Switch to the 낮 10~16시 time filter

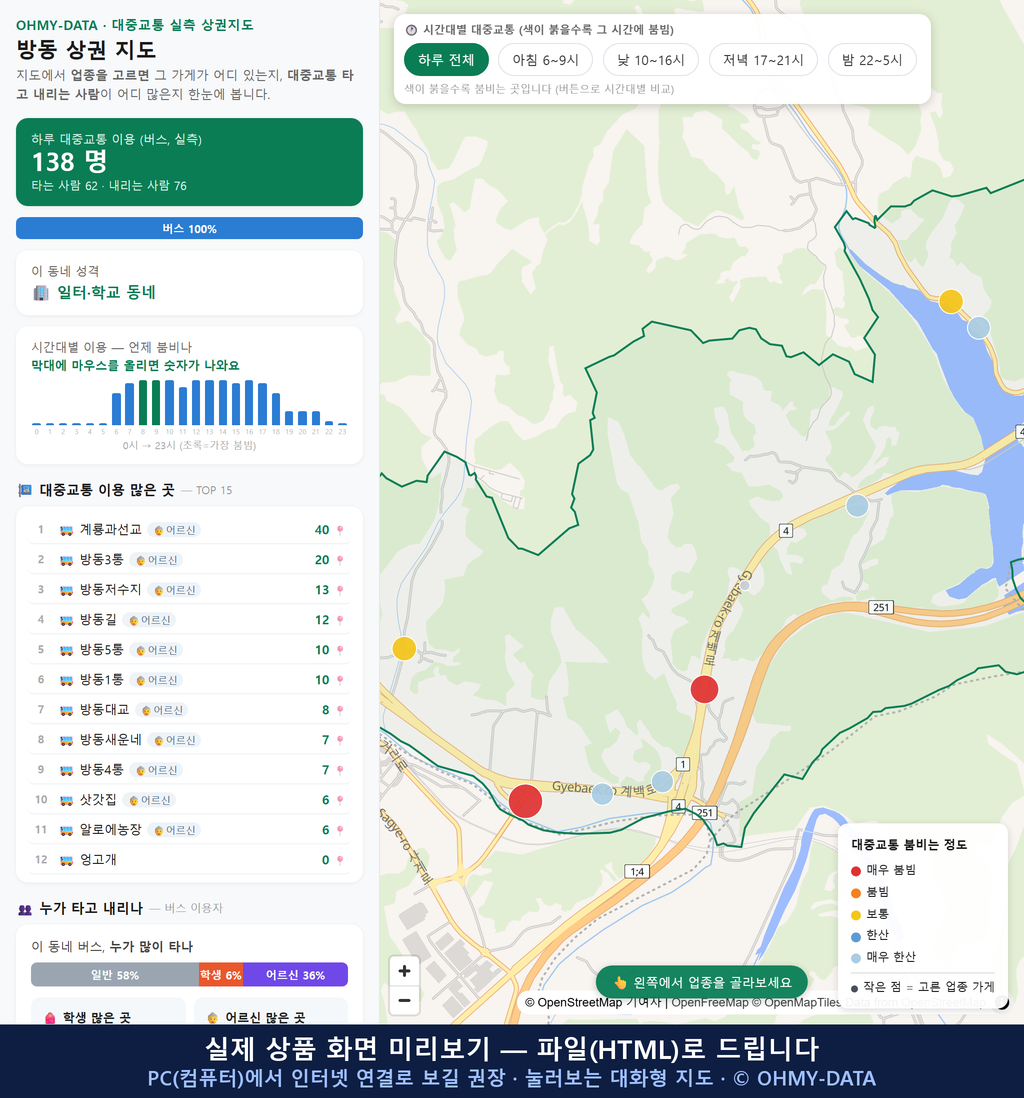pyautogui.click(x=651, y=60)
